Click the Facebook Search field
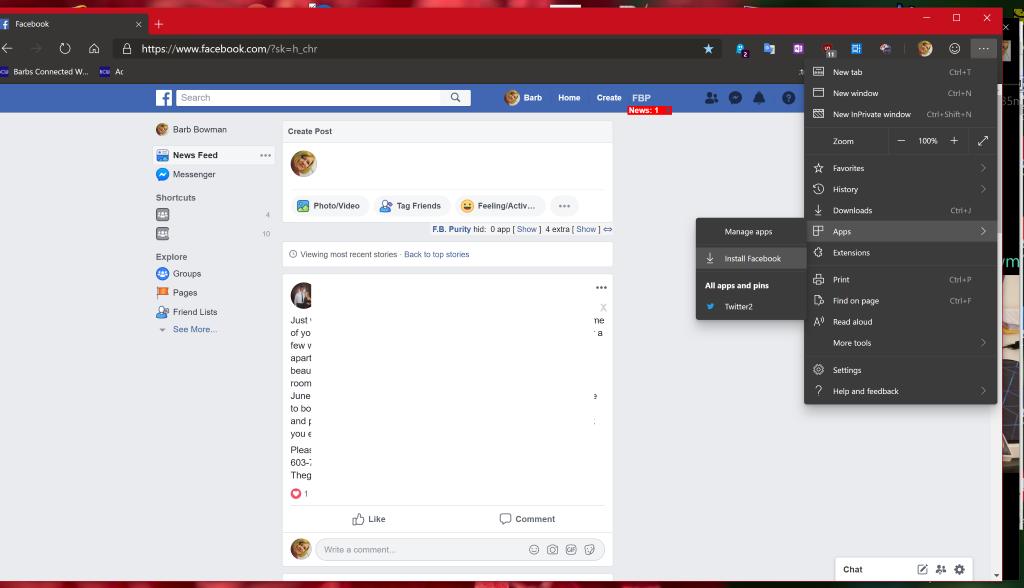This screenshot has width=1024, height=588. (308, 97)
